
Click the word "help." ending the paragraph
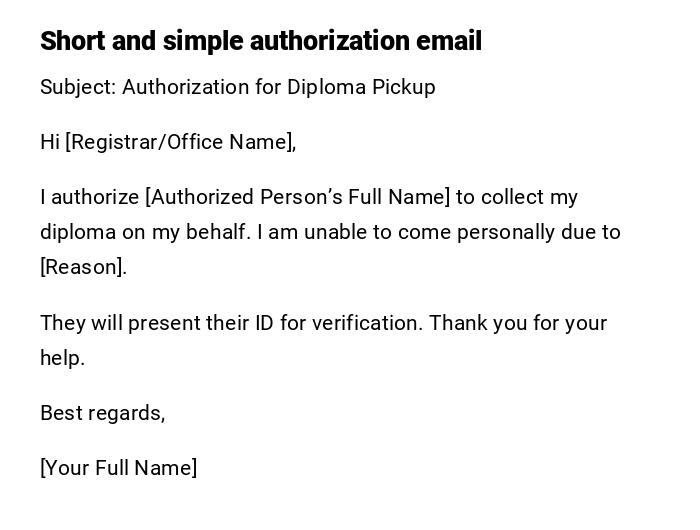(x=62, y=358)
